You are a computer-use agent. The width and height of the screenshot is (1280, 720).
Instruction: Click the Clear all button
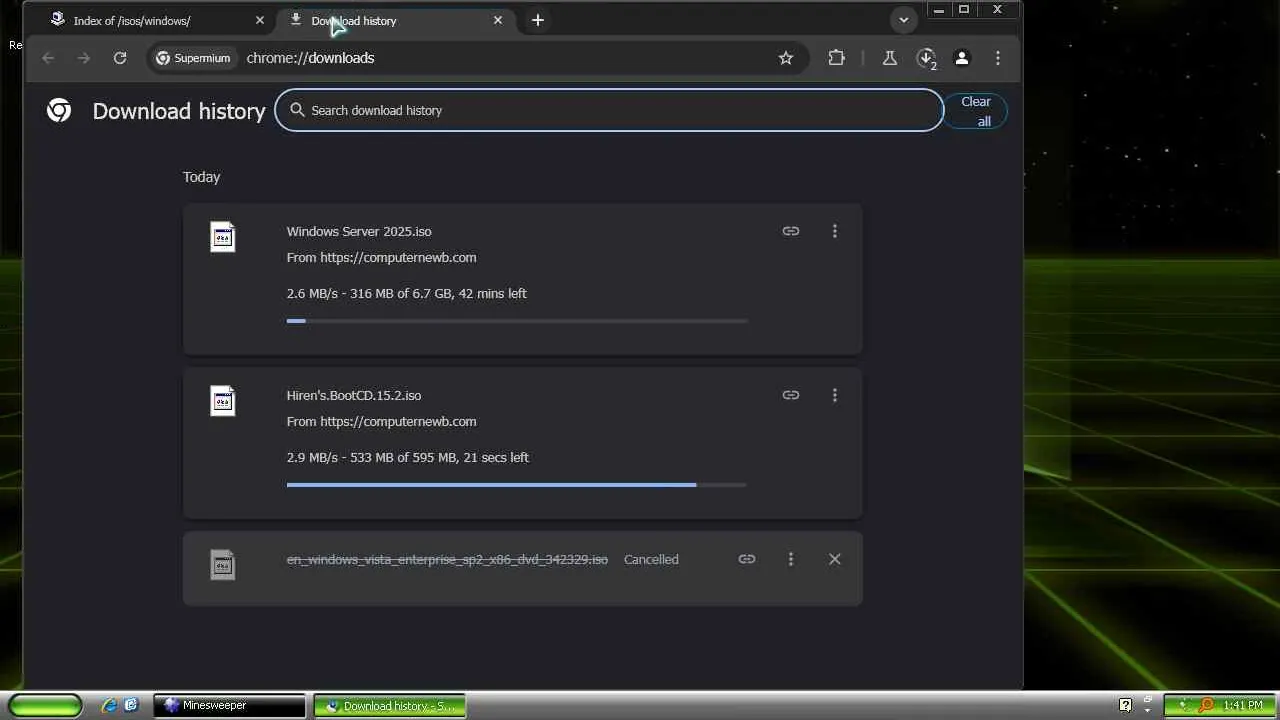pos(976,111)
